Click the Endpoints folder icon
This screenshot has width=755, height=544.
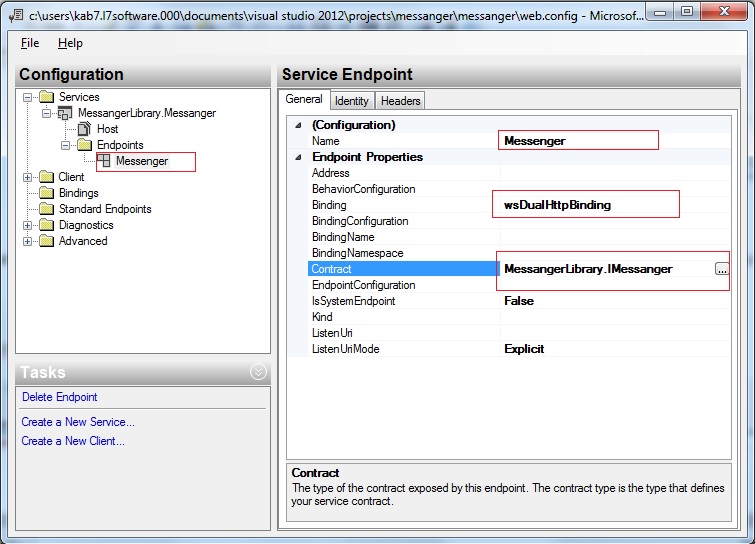[x=84, y=145]
